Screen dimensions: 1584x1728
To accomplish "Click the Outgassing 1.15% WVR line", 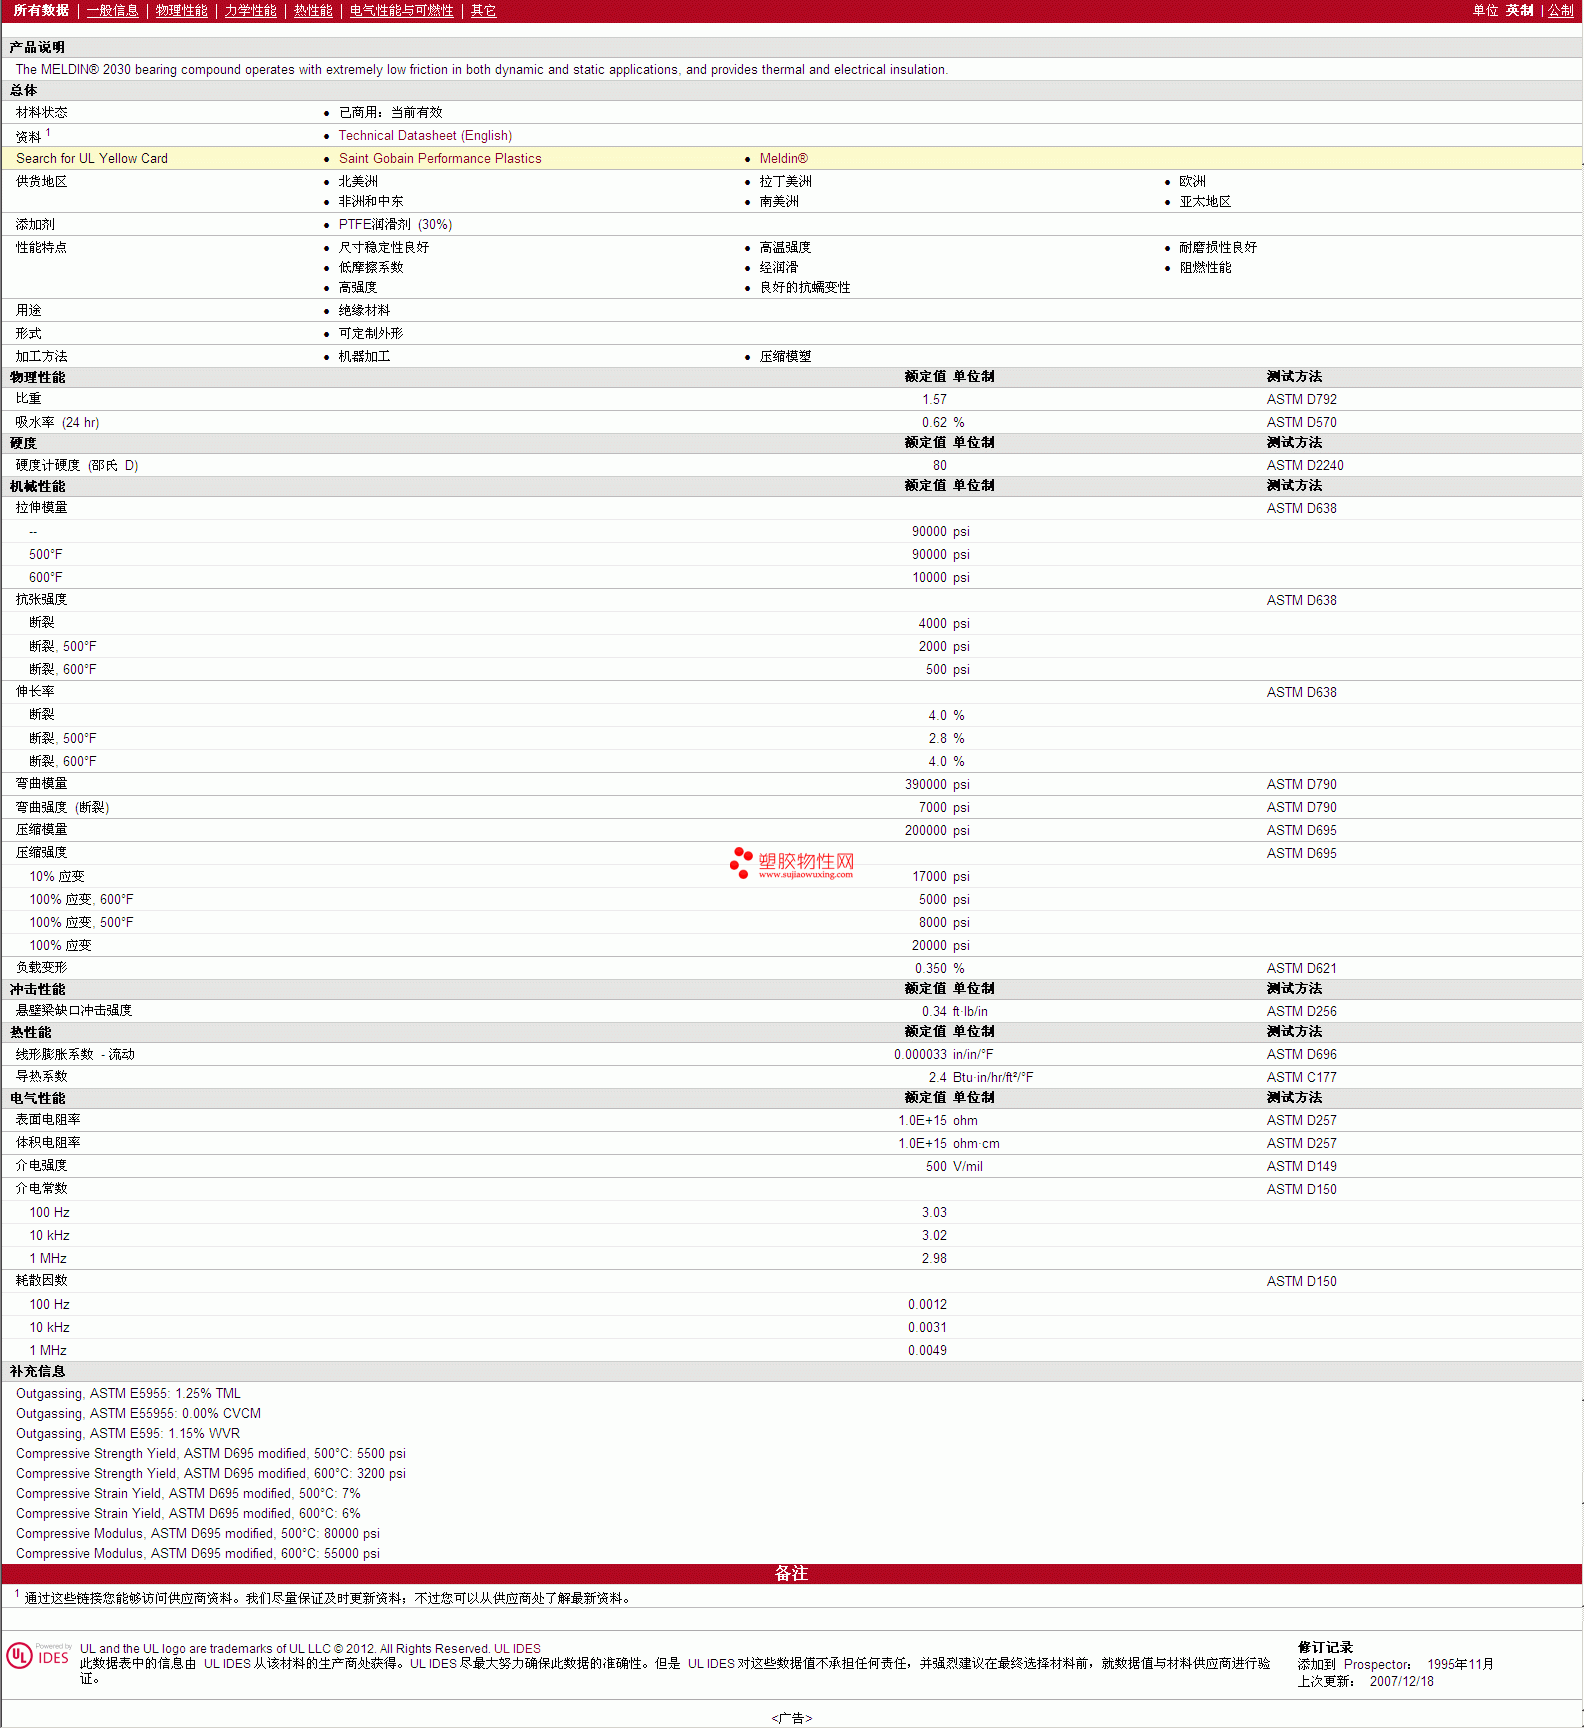I will 128,1433.
